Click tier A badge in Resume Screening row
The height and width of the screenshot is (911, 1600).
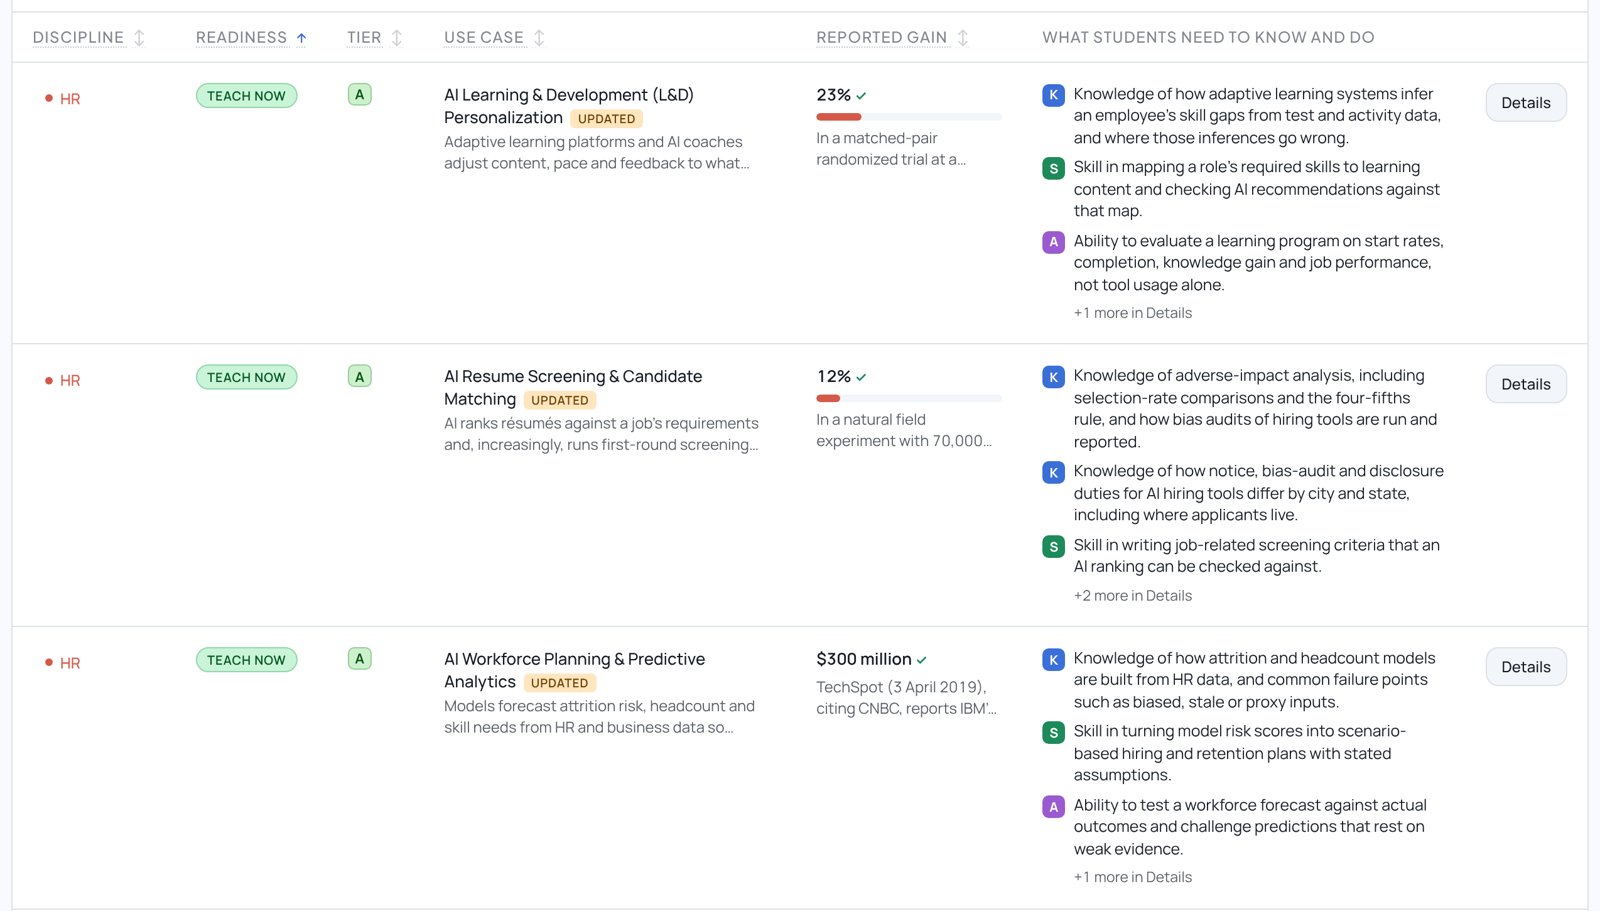[359, 376]
